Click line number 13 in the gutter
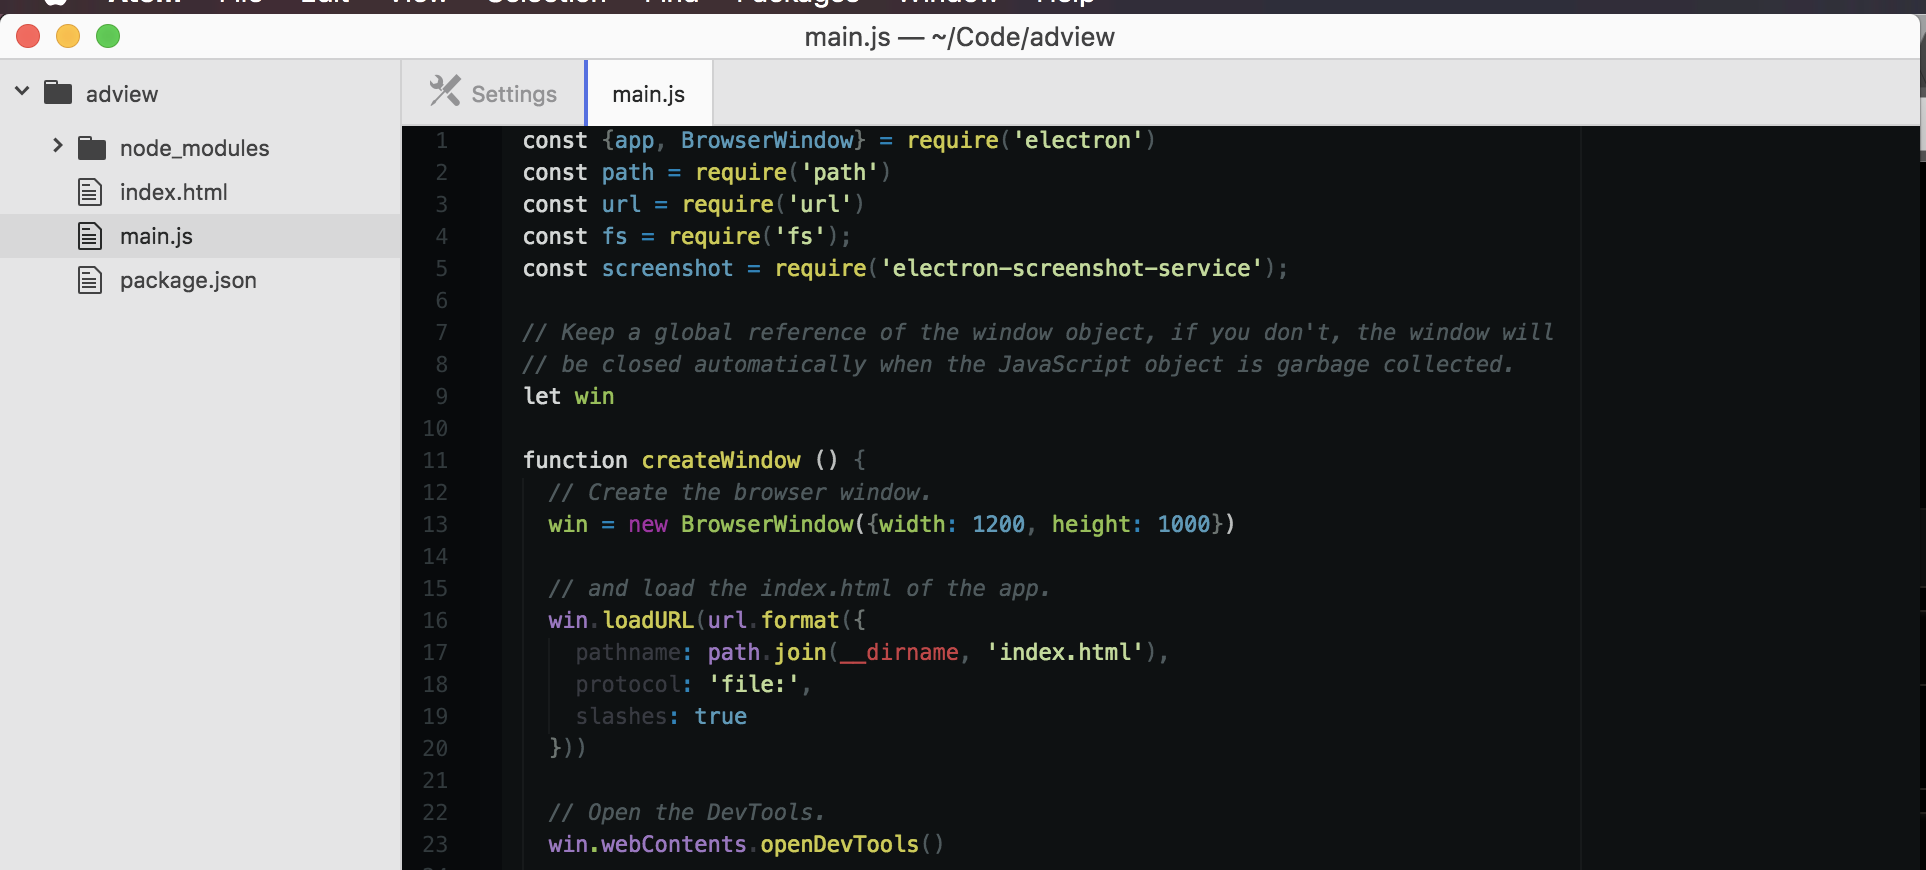Image resolution: width=1926 pixels, height=870 pixels. (x=435, y=524)
